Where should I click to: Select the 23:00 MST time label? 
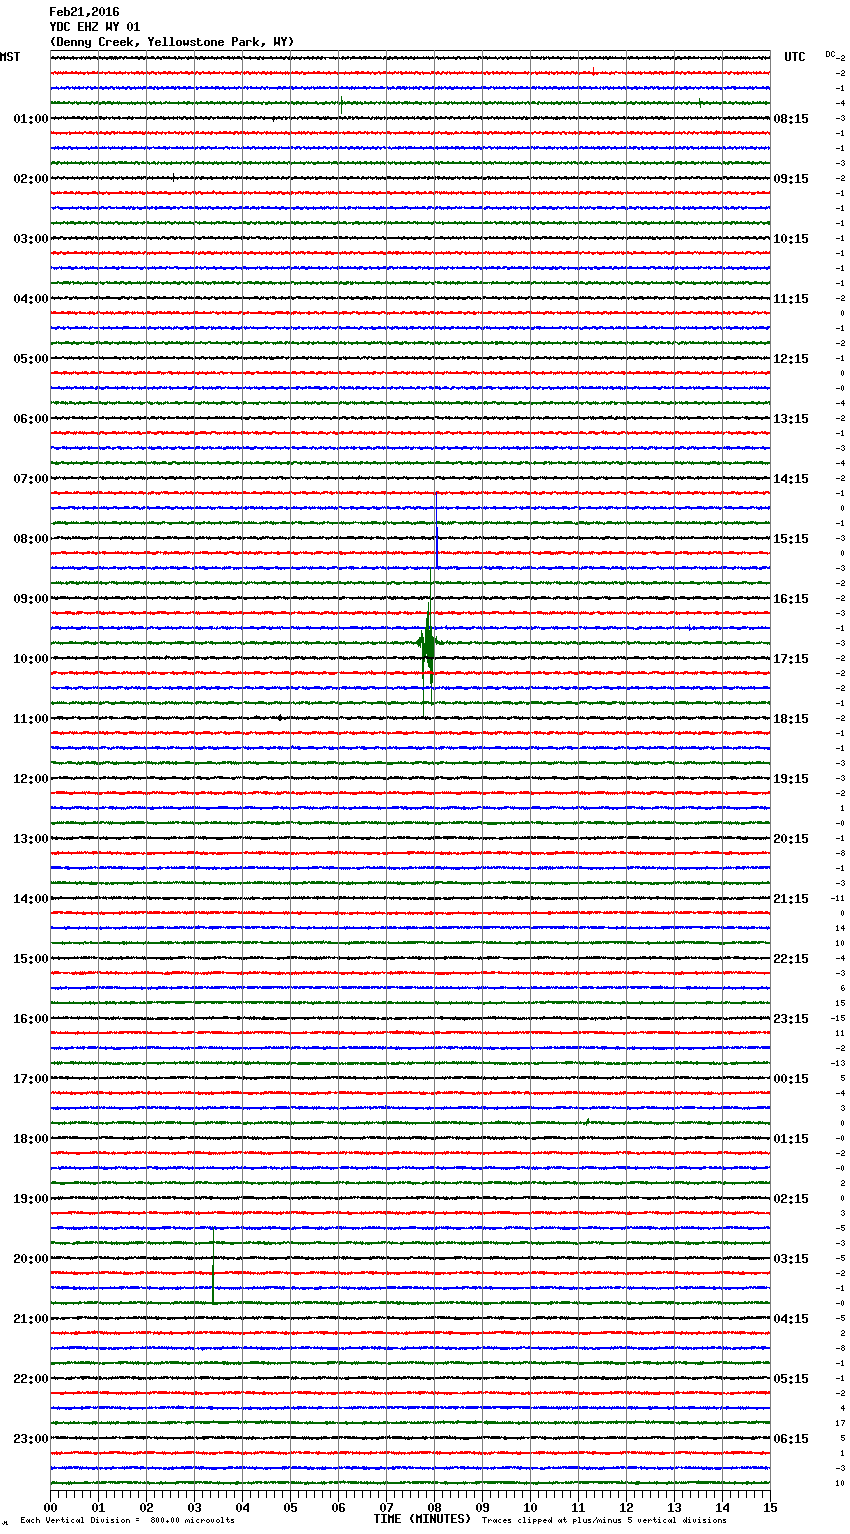31,1439
